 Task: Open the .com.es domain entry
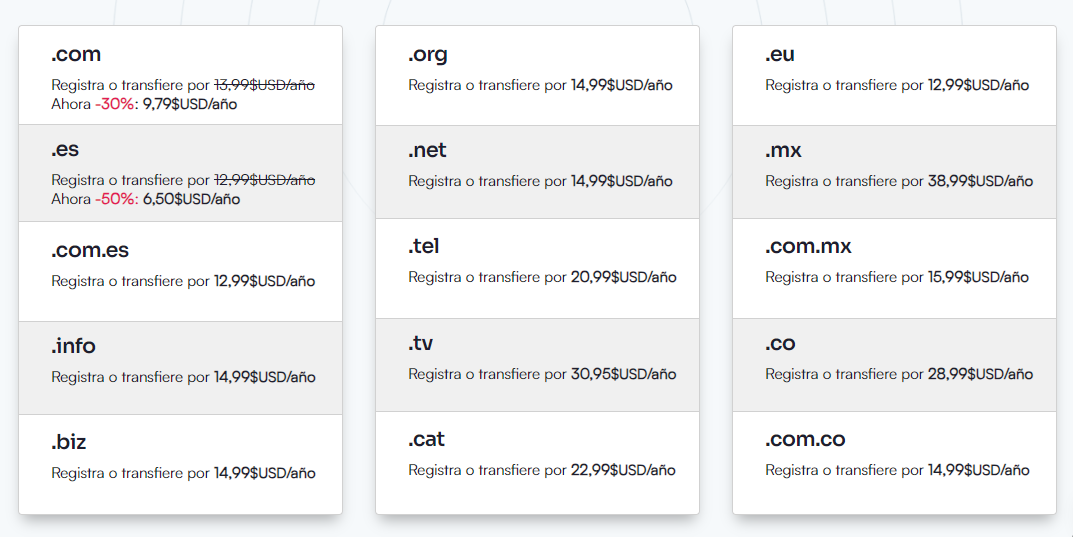[x=181, y=272]
